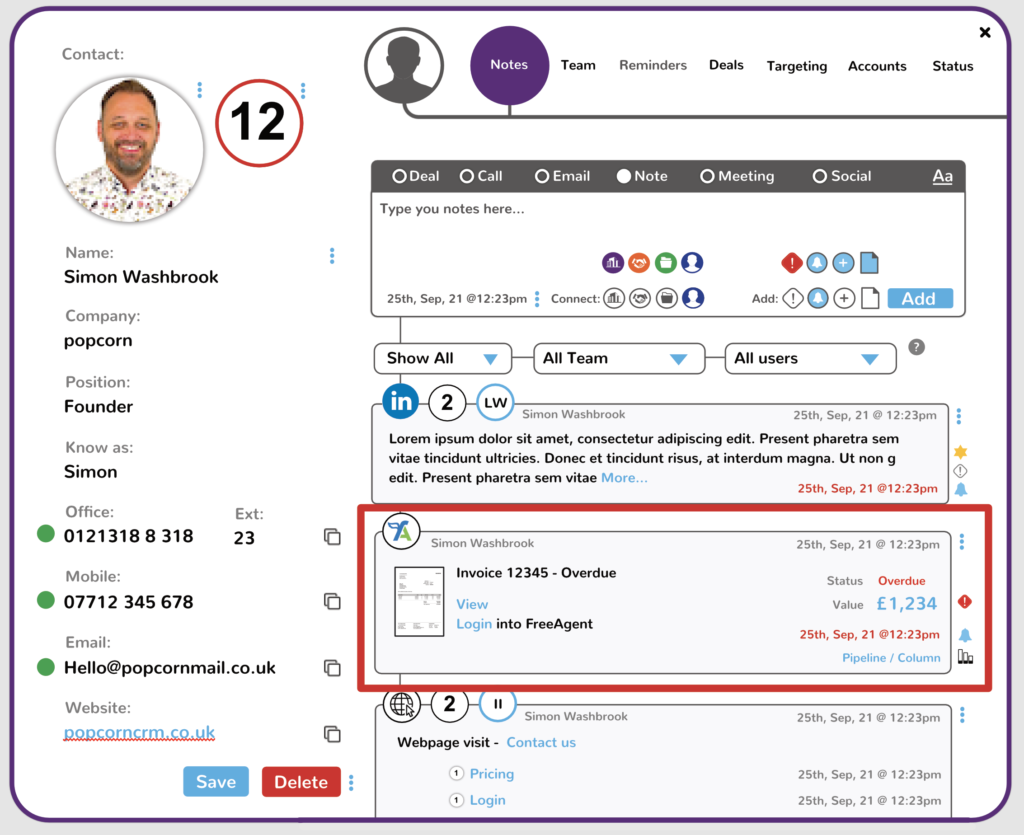1024x835 pixels.
Task: Choose the Social radio option
Action: (x=820, y=176)
